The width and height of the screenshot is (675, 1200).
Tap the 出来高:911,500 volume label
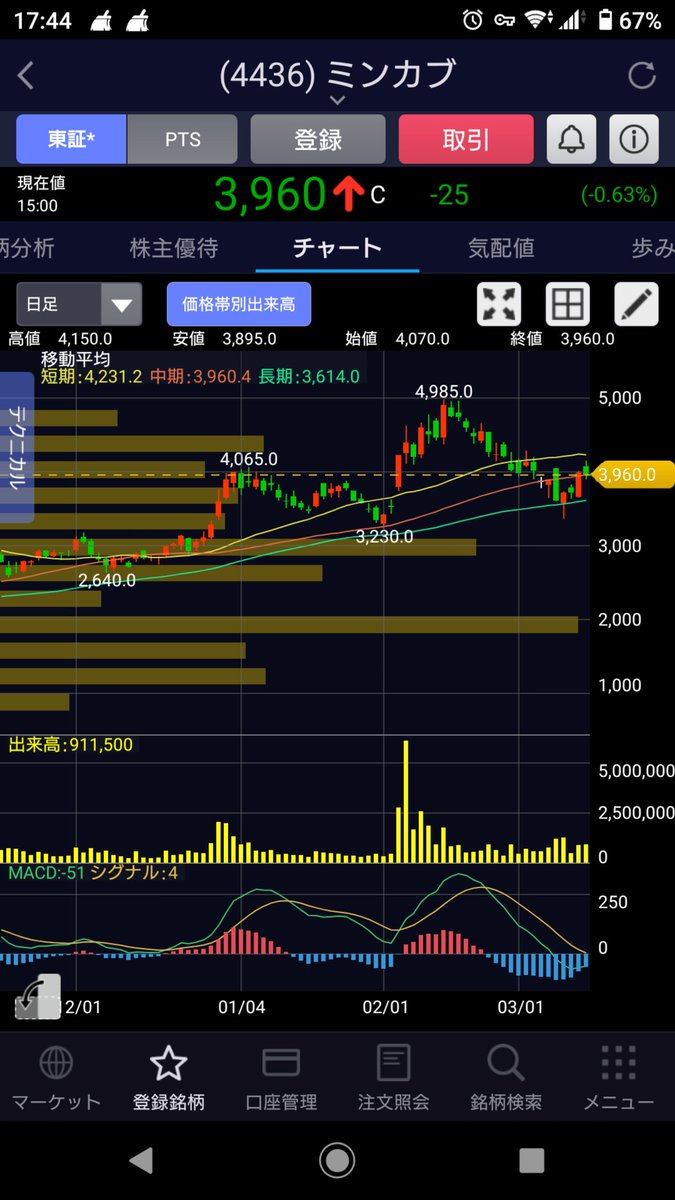pos(70,744)
